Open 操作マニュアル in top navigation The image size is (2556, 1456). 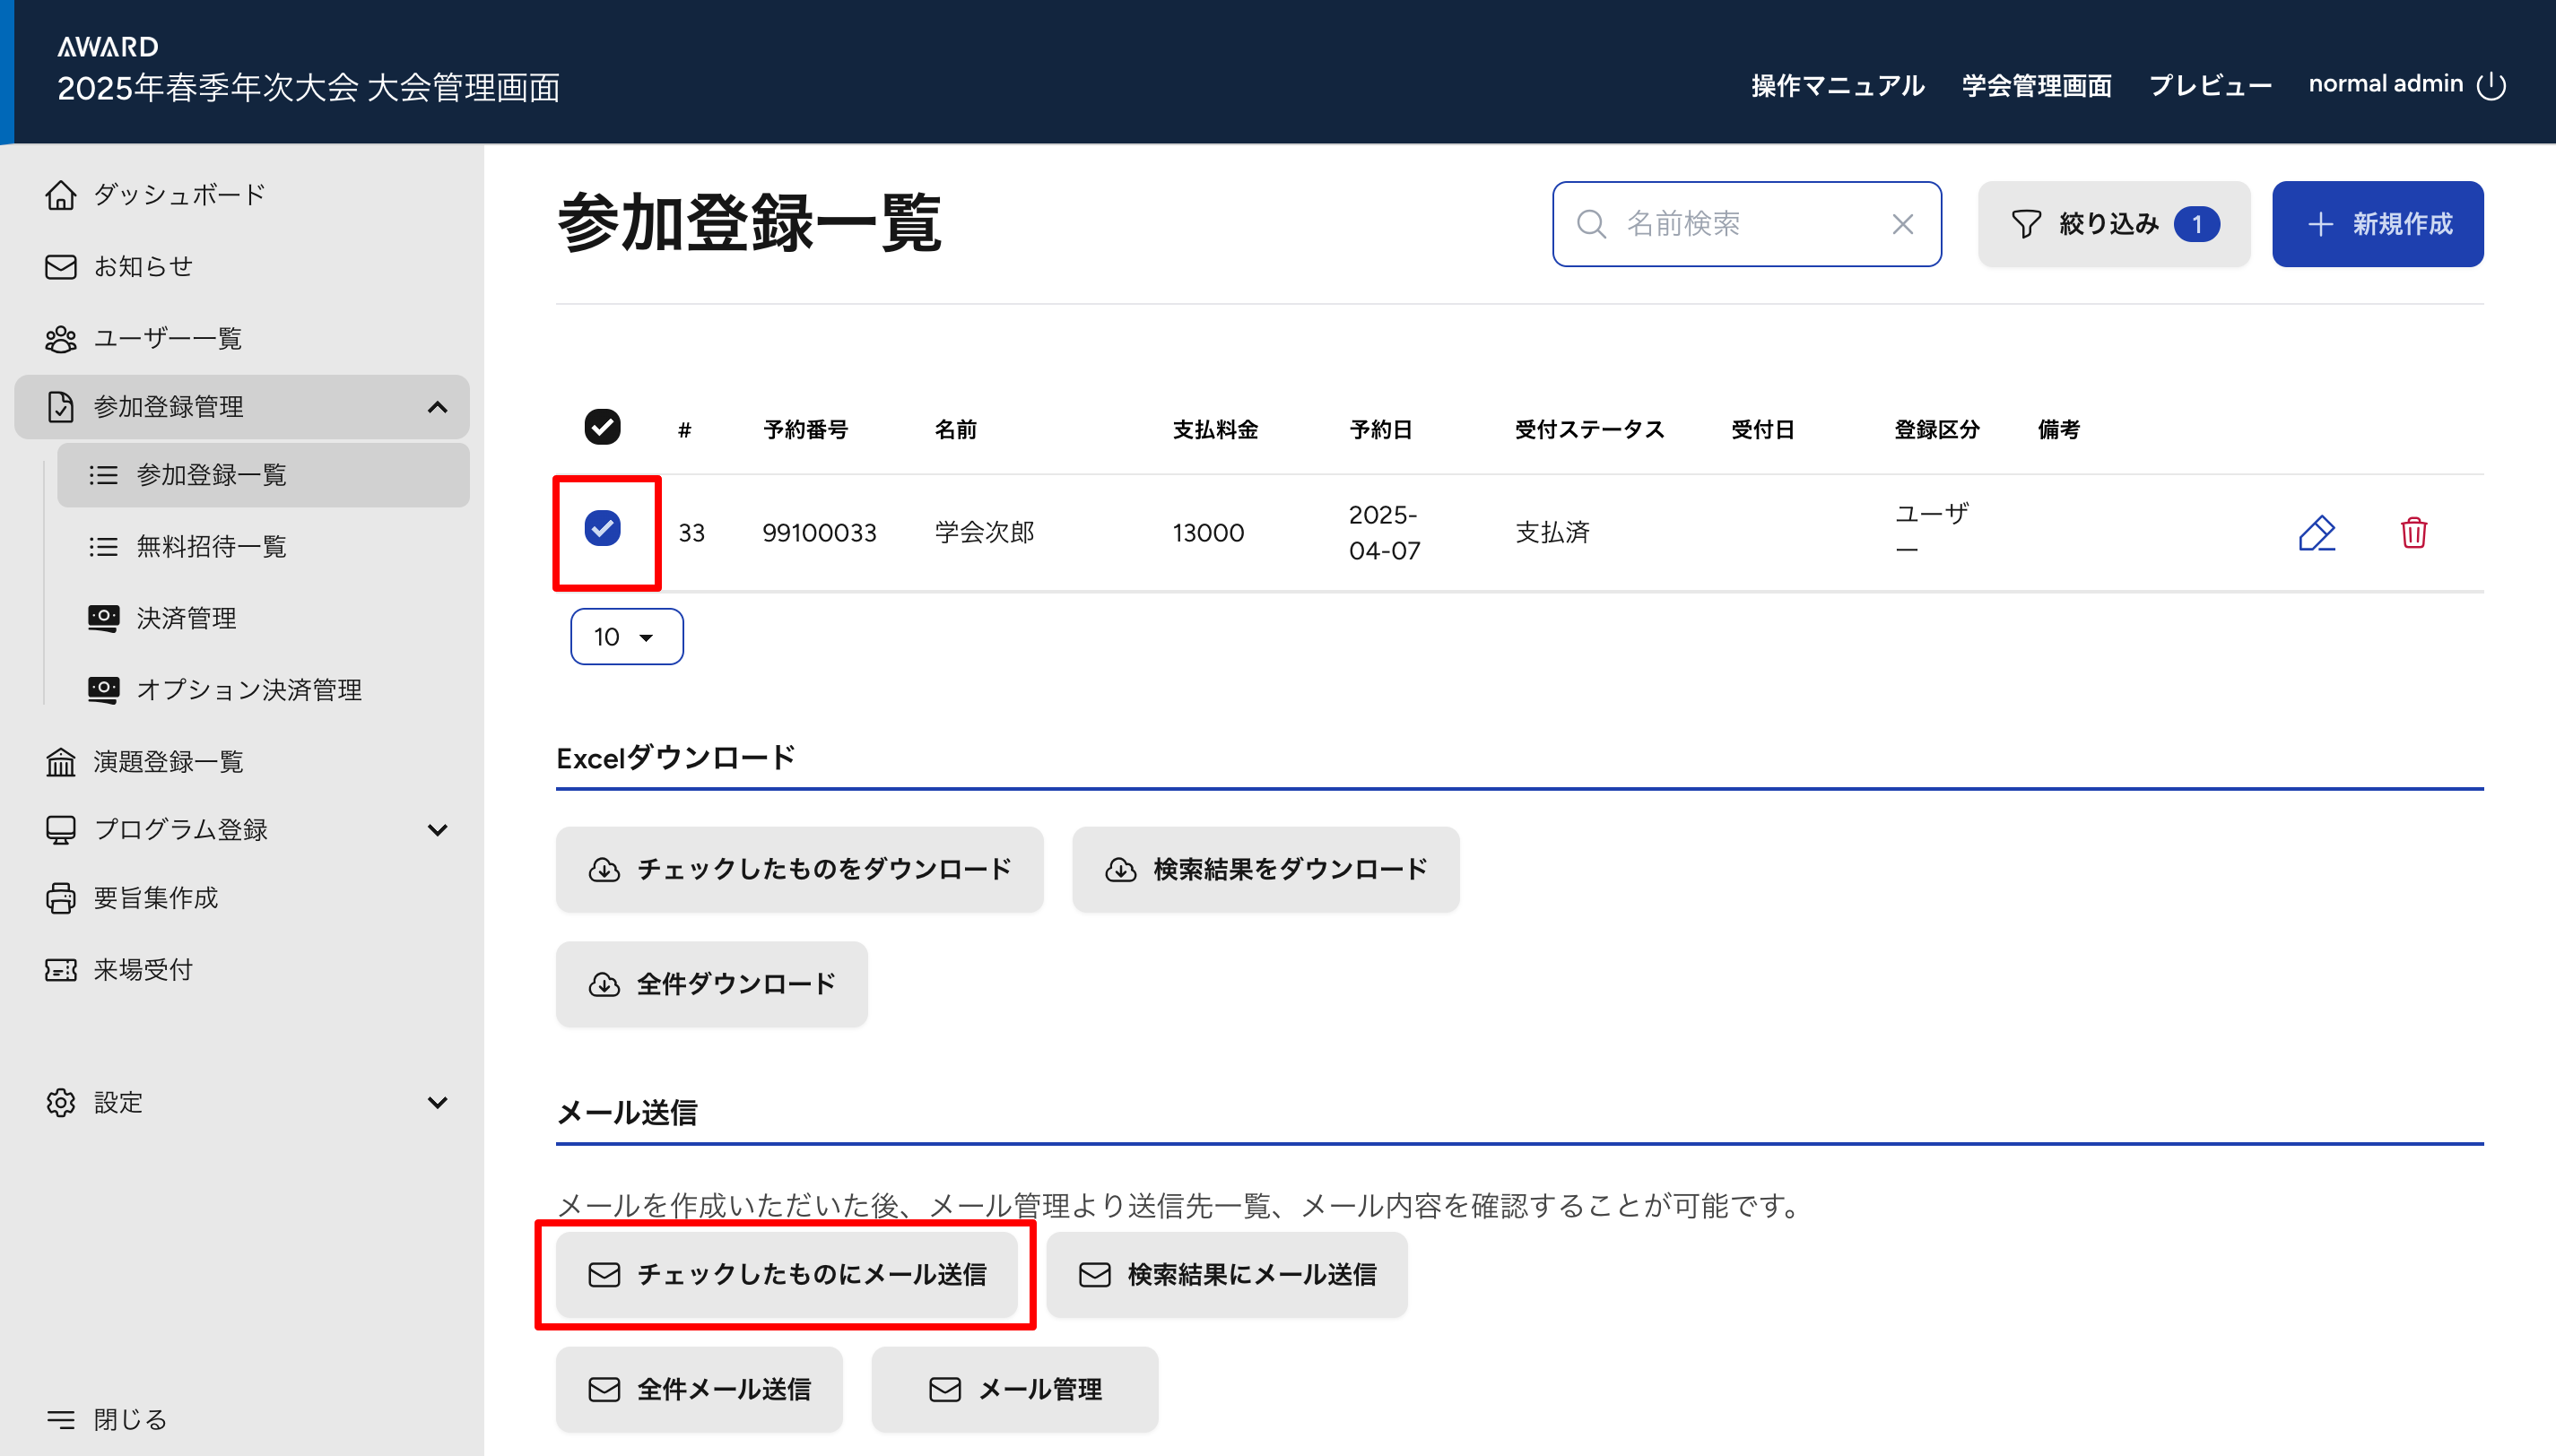[1837, 86]
